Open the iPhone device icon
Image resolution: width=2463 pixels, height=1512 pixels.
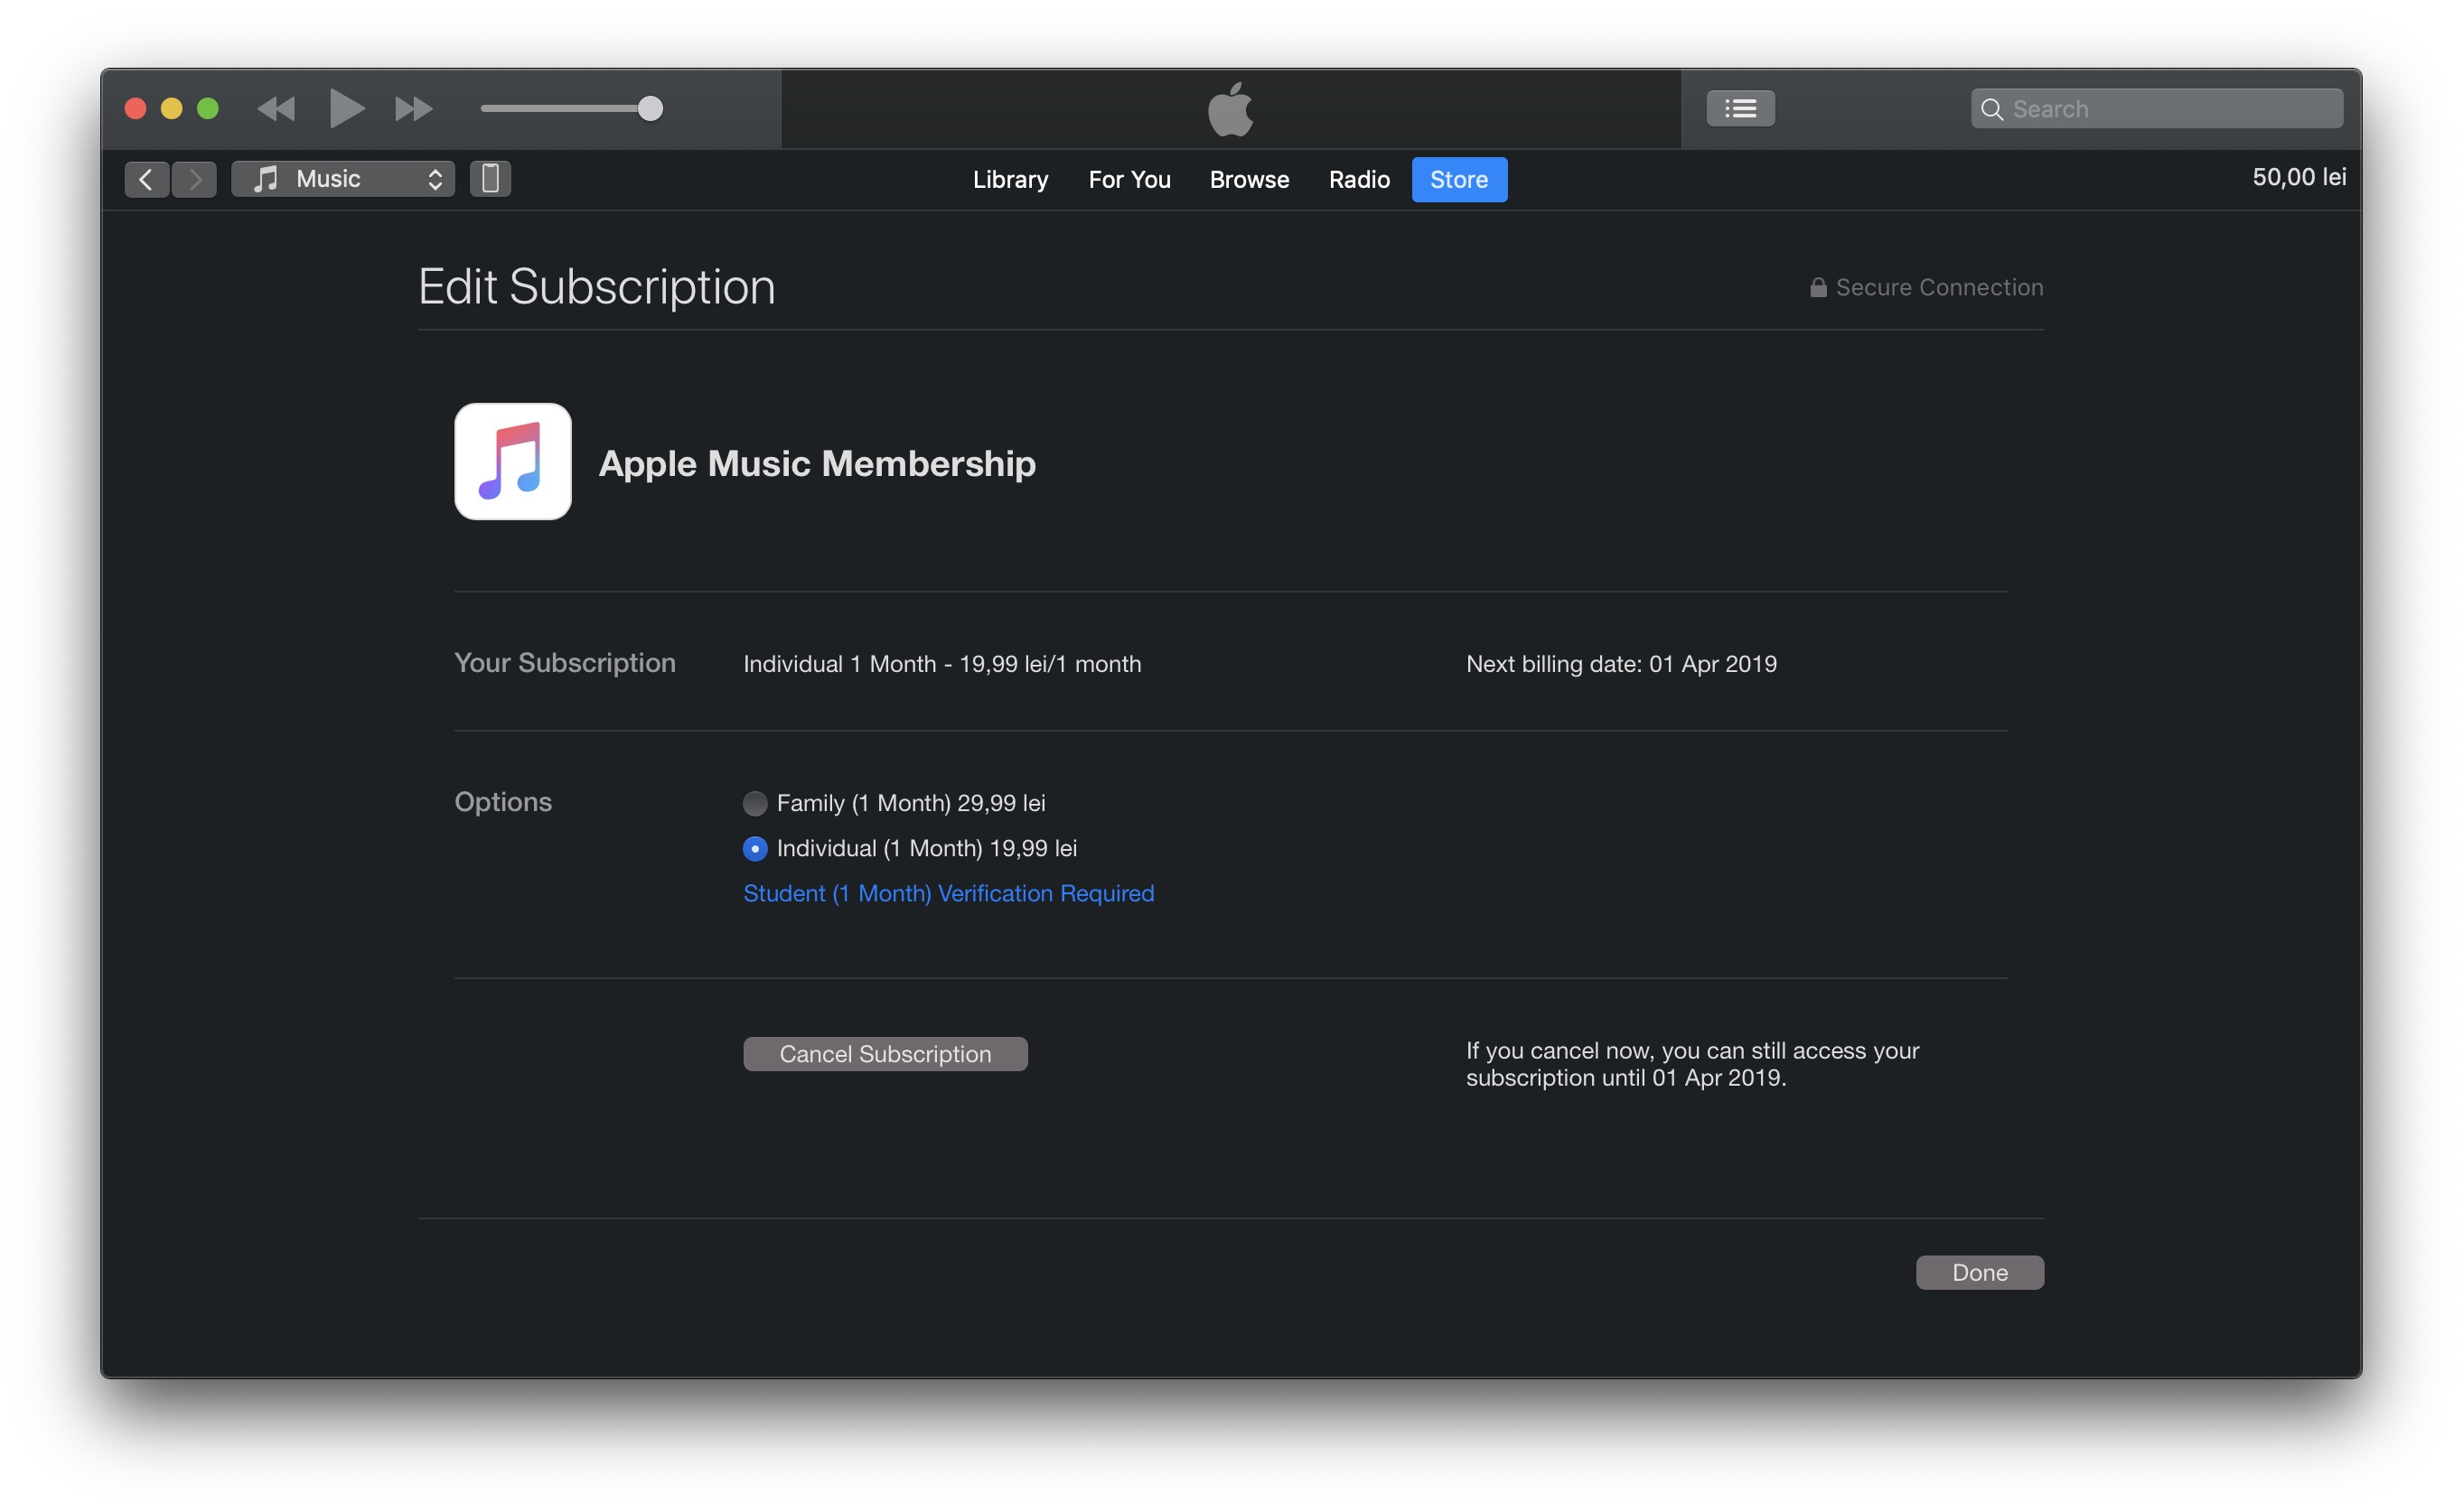tap(490, 179)
